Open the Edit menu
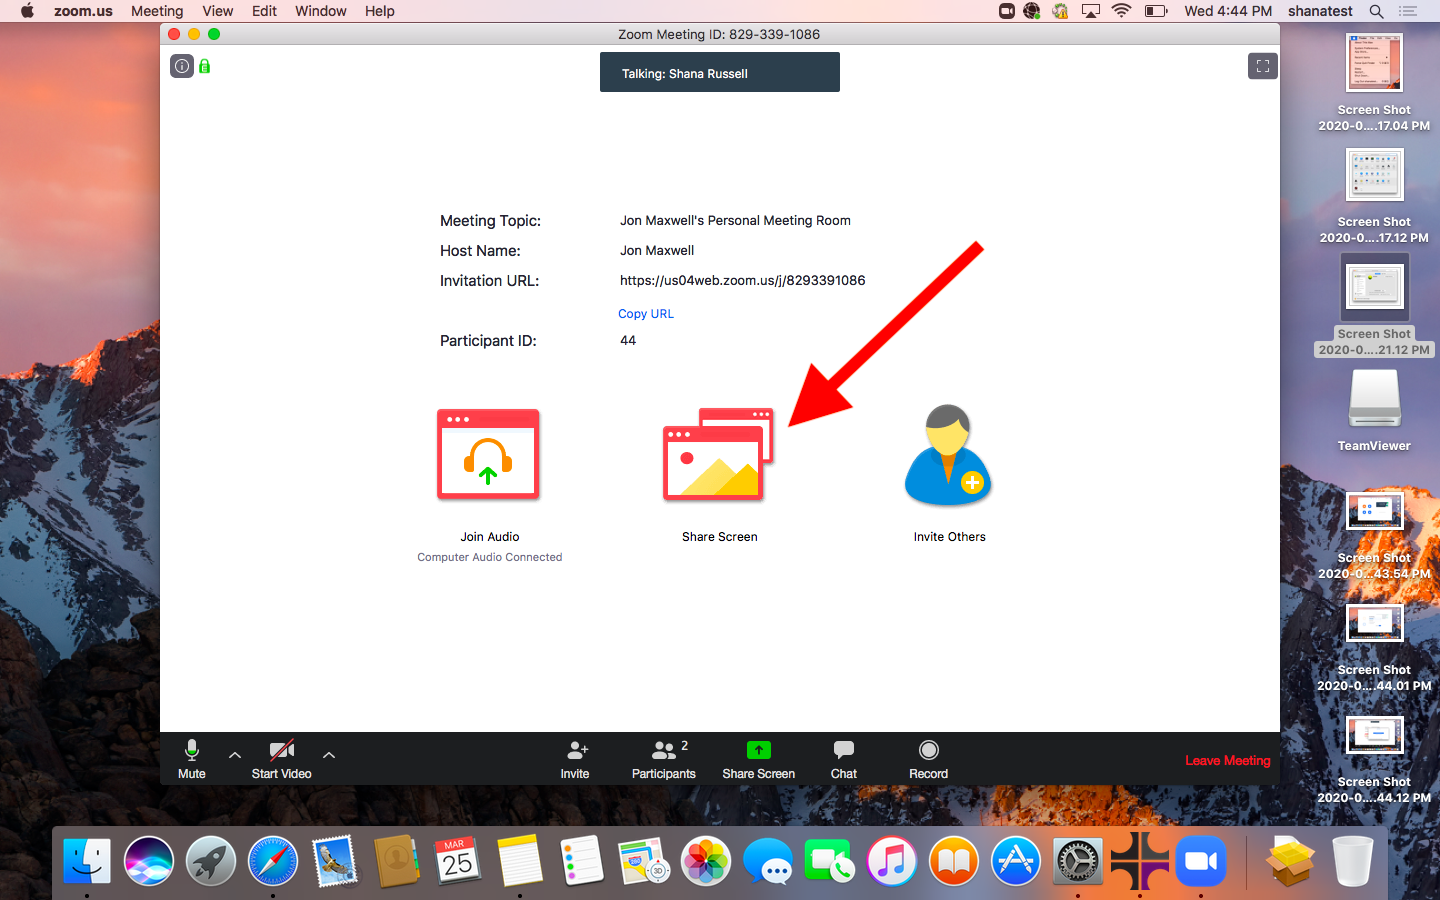The height and width of the screenshot is (900, 1440). [x=265, y=11]
